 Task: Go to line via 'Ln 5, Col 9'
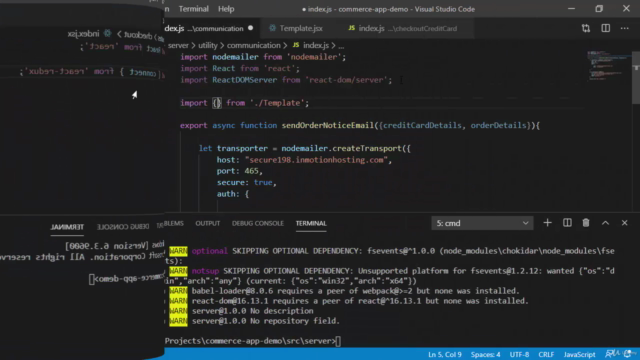coord(444,354)
